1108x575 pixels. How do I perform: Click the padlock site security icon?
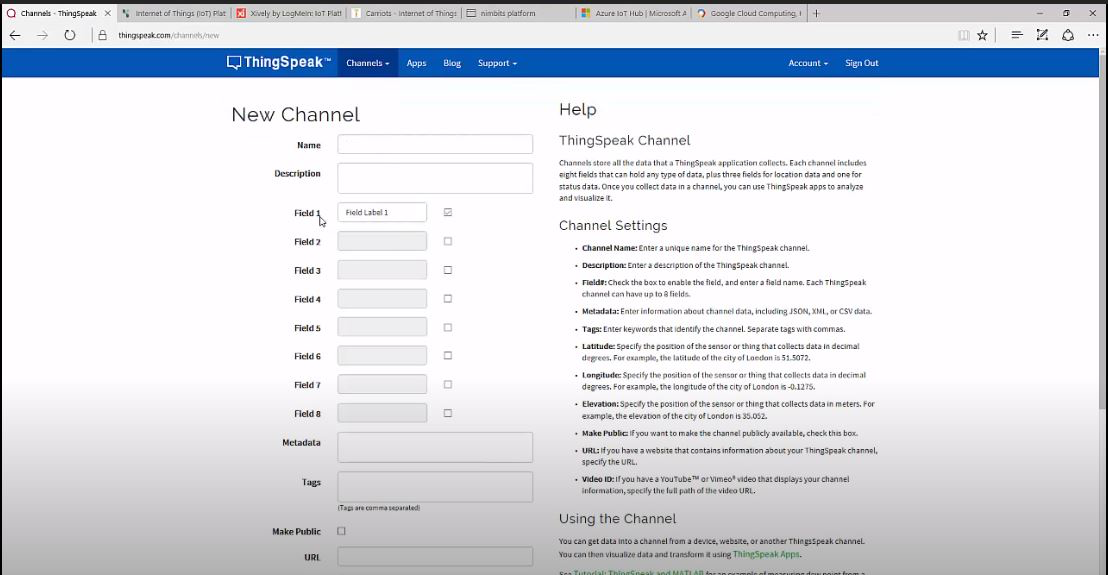click(102, 35)
